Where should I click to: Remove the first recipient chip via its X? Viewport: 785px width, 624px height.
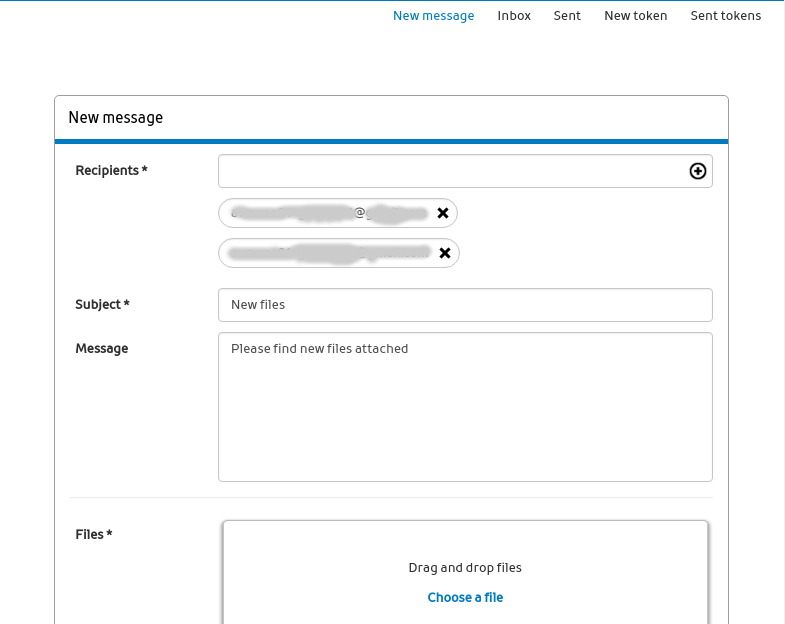point(442,213)
